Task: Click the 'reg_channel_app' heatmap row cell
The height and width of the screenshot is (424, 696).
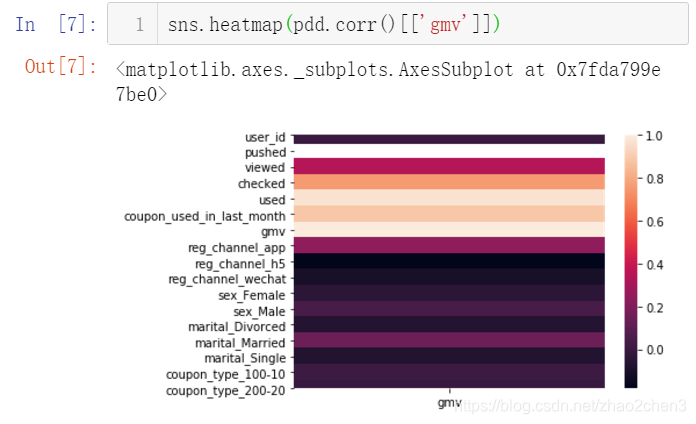Action: click(449, 245)
